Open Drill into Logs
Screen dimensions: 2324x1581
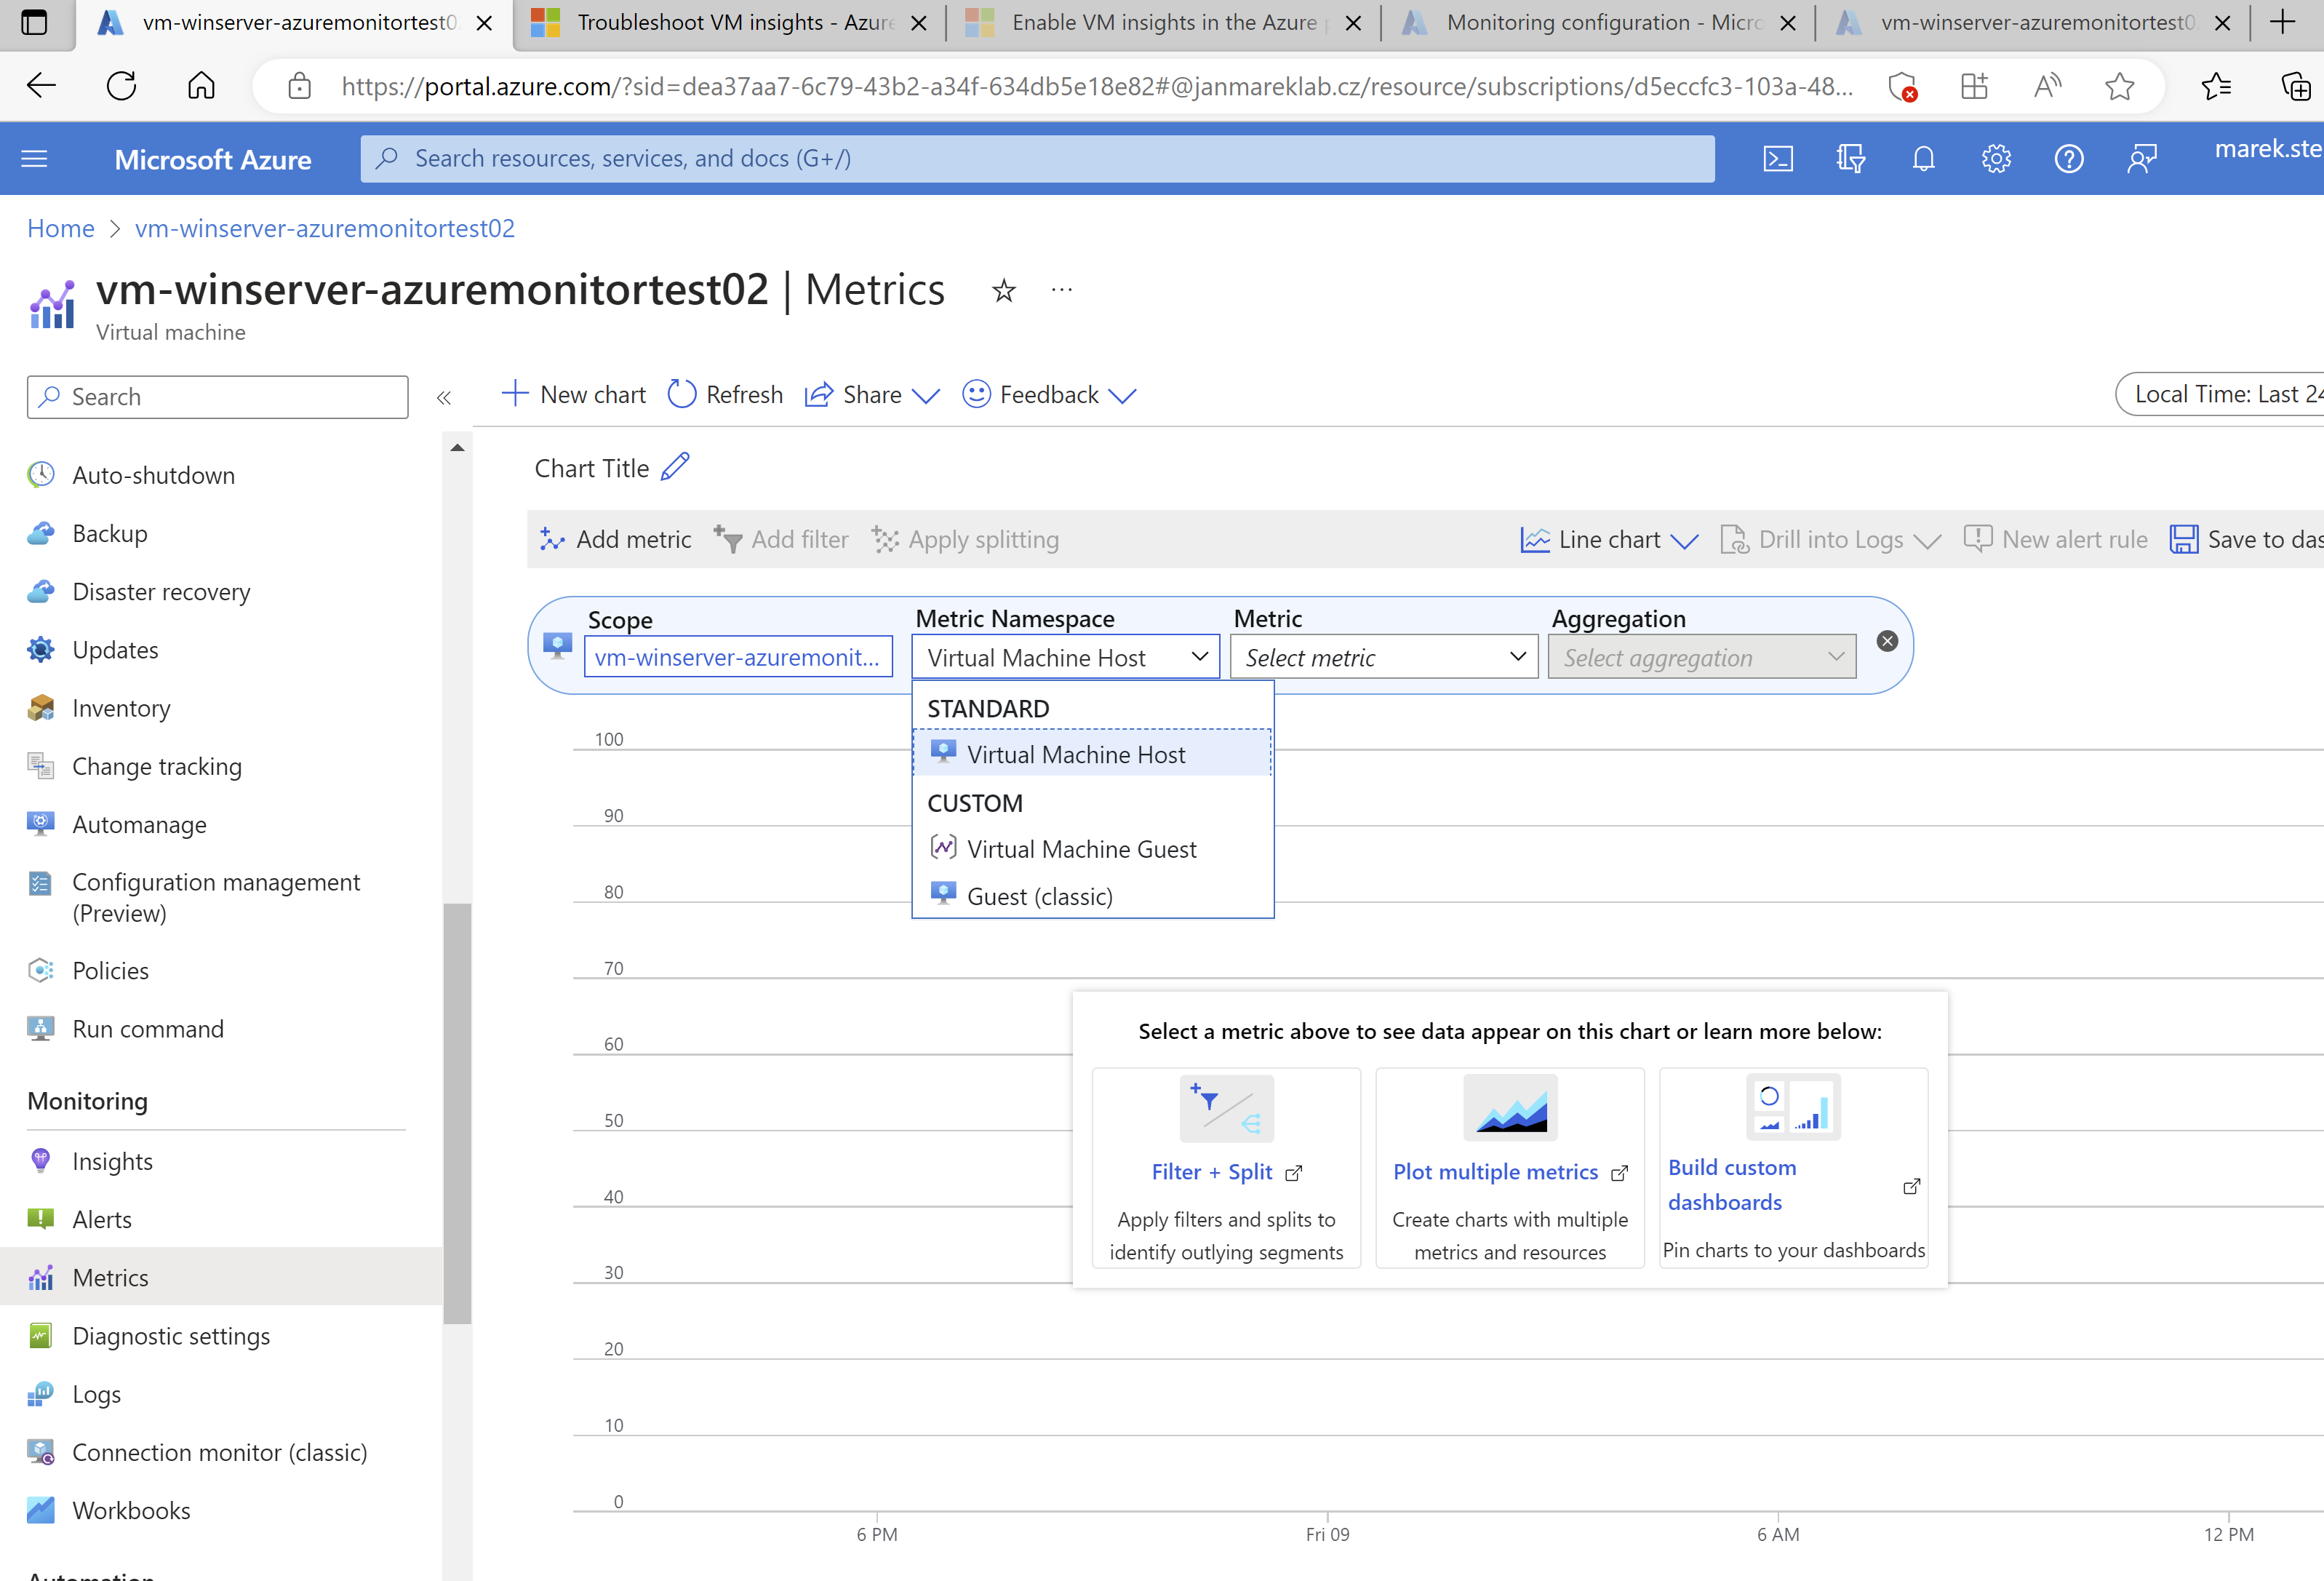(1831, 539)
